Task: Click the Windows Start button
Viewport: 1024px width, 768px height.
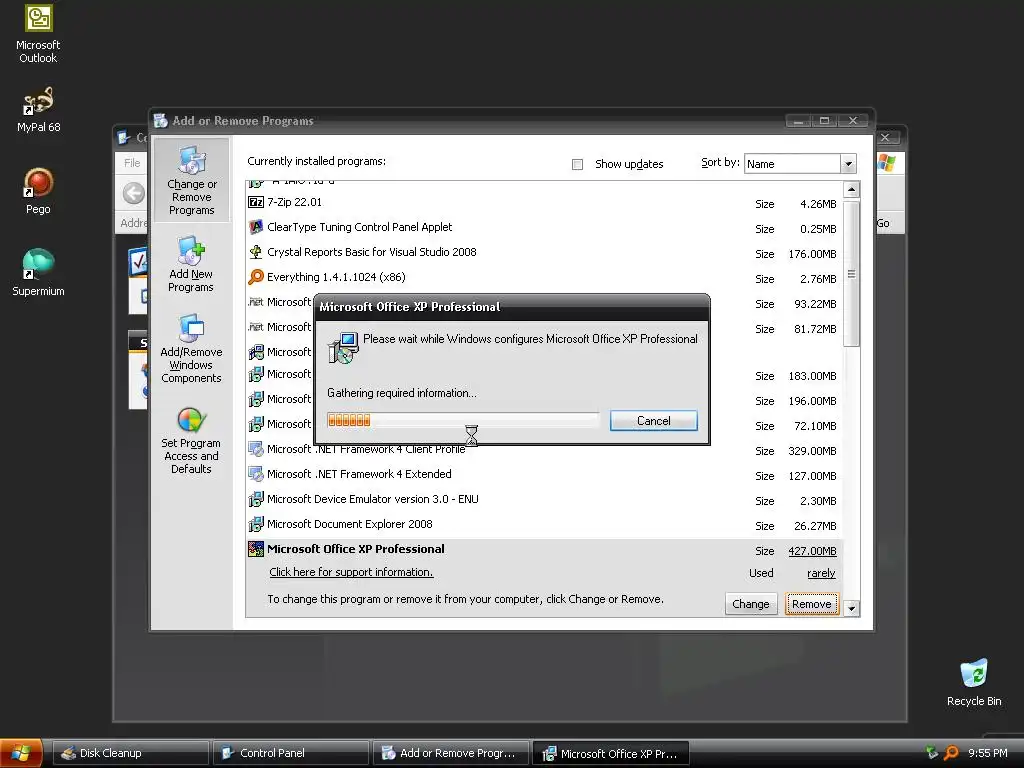Action: coord(21,753)
